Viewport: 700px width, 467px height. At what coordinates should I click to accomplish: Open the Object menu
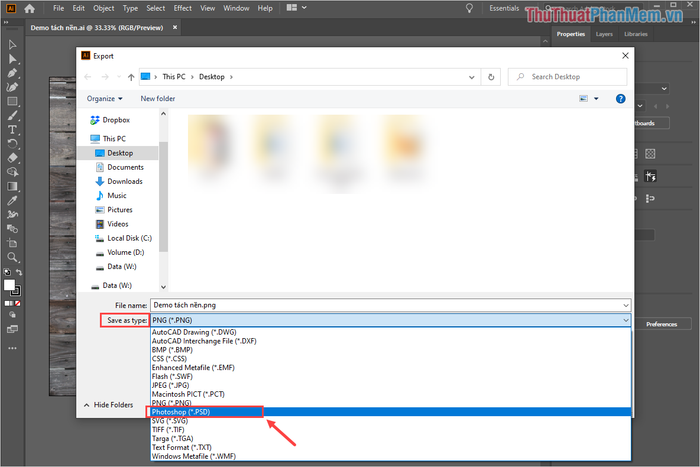[104, 8]
